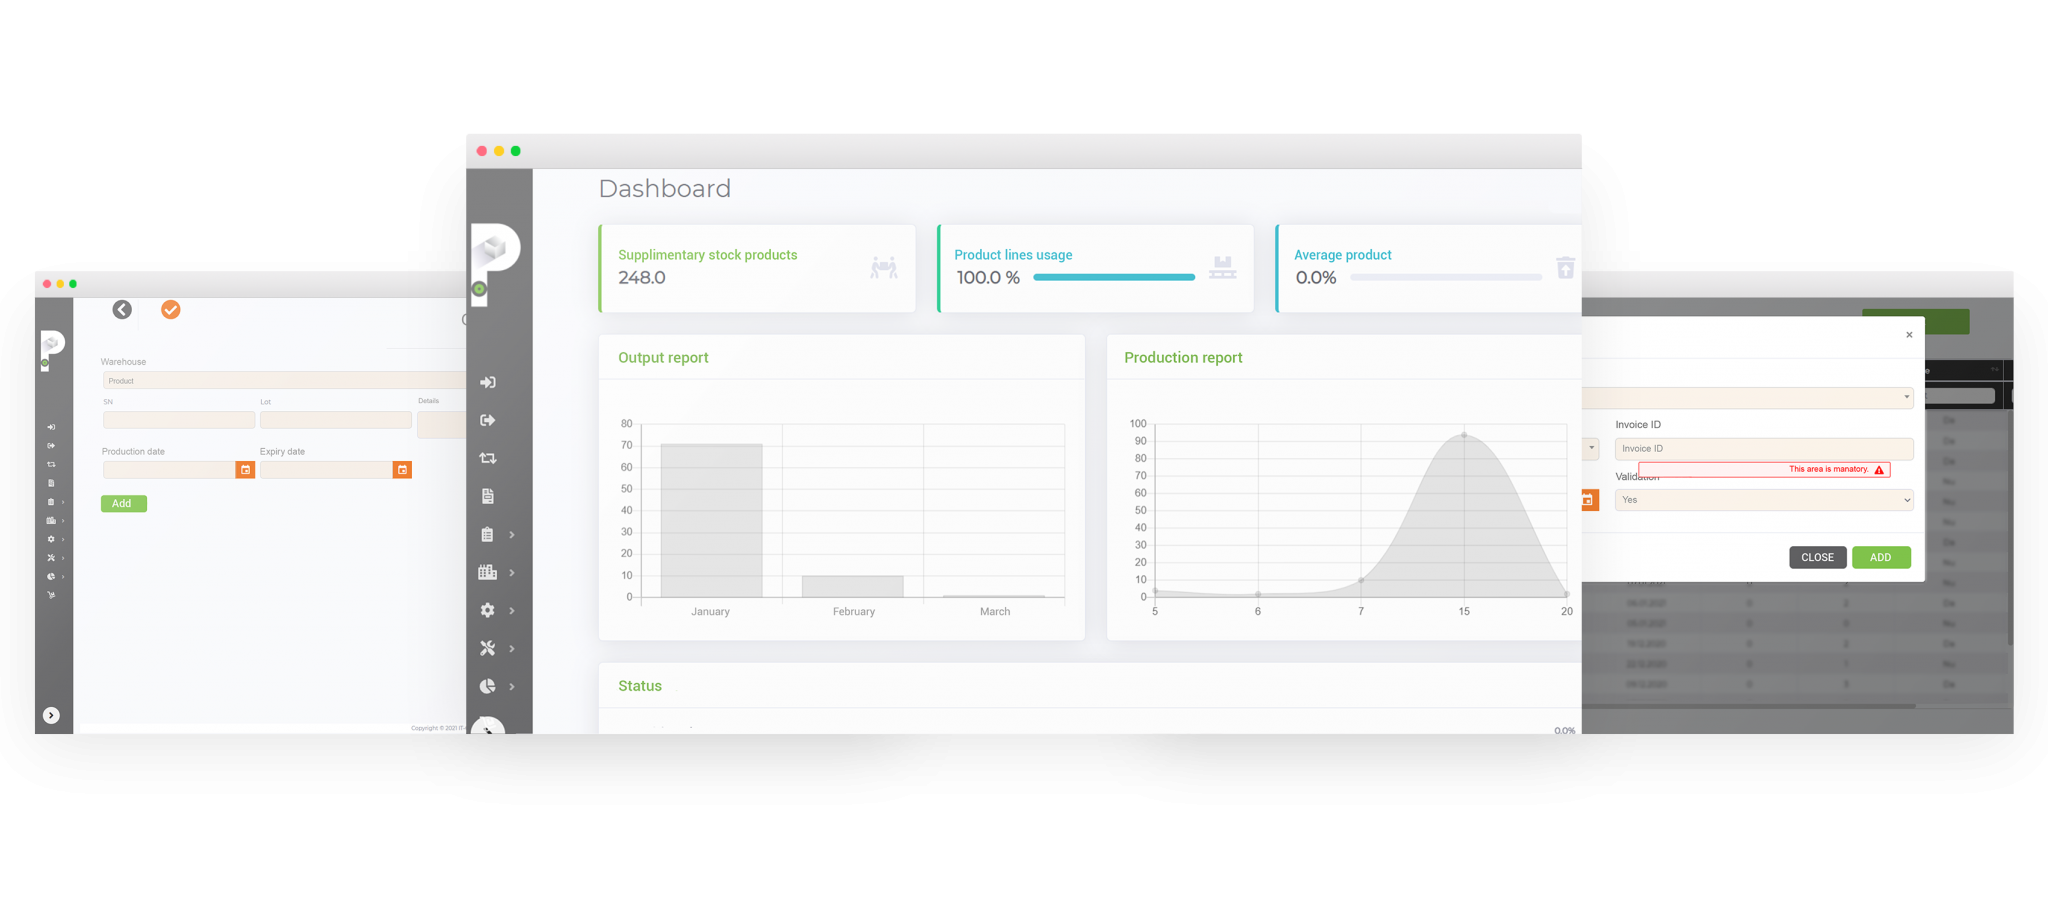Click the Dashboard page title
This screenshot has width=2048, height=904.
point(665,188)
